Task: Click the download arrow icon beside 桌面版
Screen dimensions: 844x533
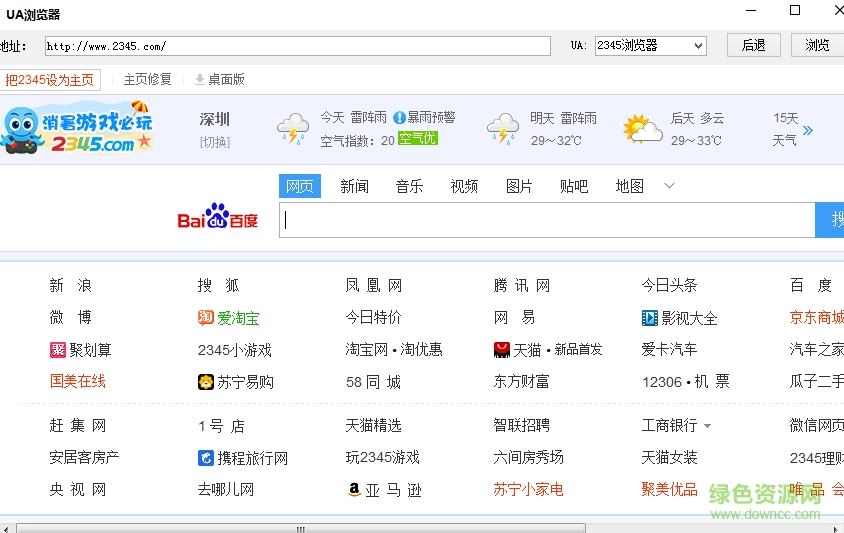Action: 200,80
